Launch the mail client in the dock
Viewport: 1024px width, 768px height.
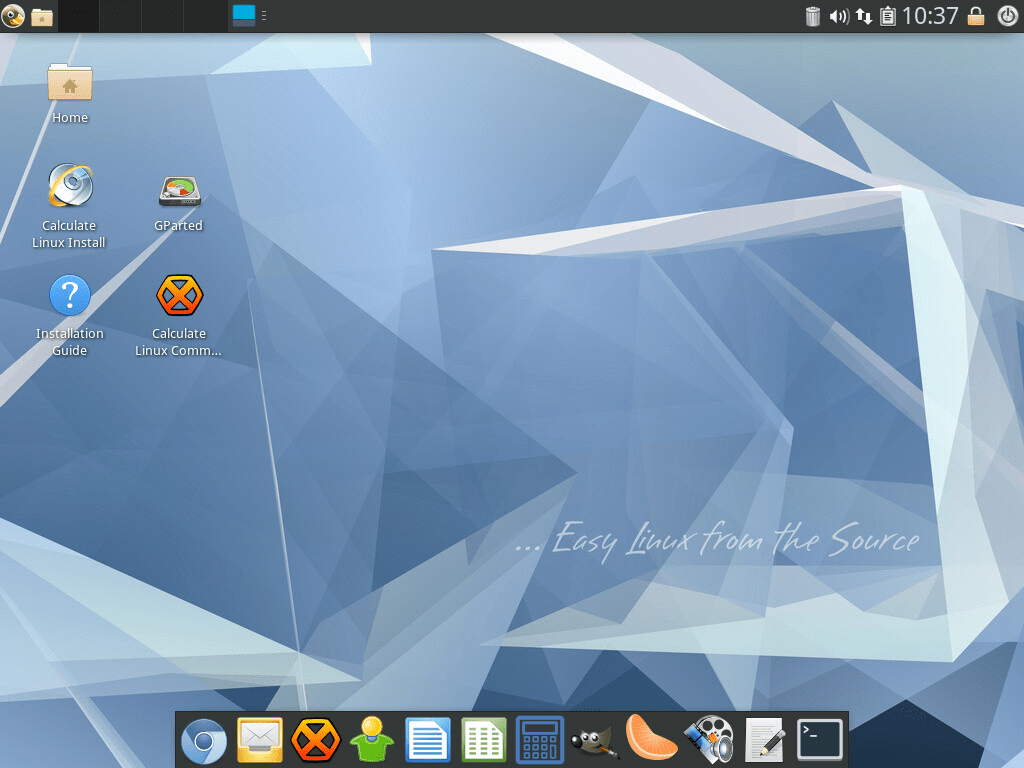[x=260, y=740]
